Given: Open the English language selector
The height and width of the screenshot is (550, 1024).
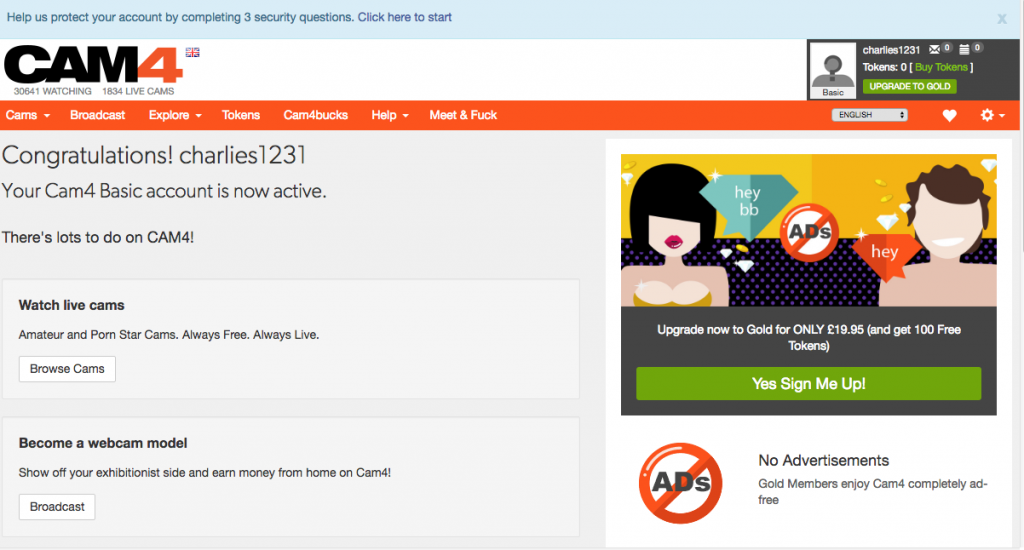Looking at the screenshot, I should tap(869, 115).
